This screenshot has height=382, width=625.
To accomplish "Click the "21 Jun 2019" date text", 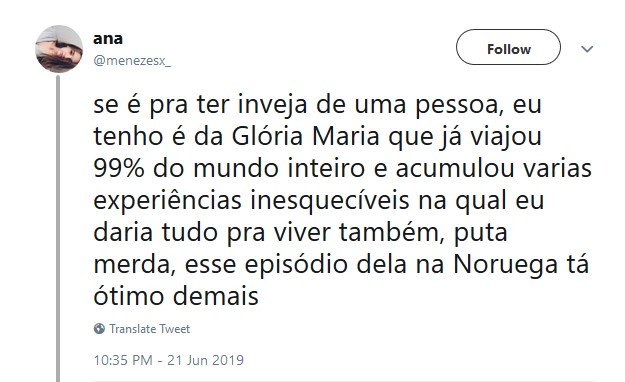I will point(205,360).
